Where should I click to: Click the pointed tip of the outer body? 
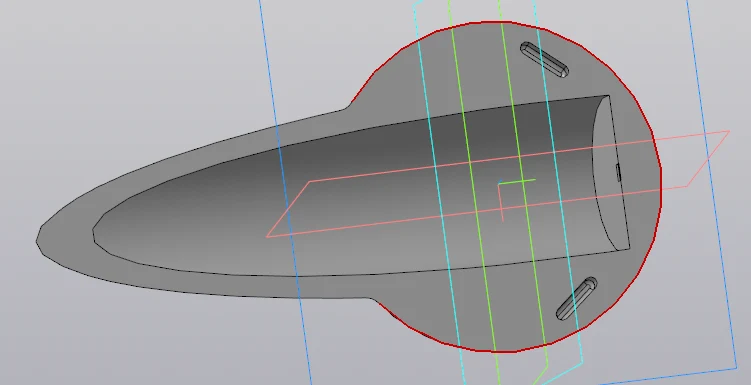tap(38, 240)
